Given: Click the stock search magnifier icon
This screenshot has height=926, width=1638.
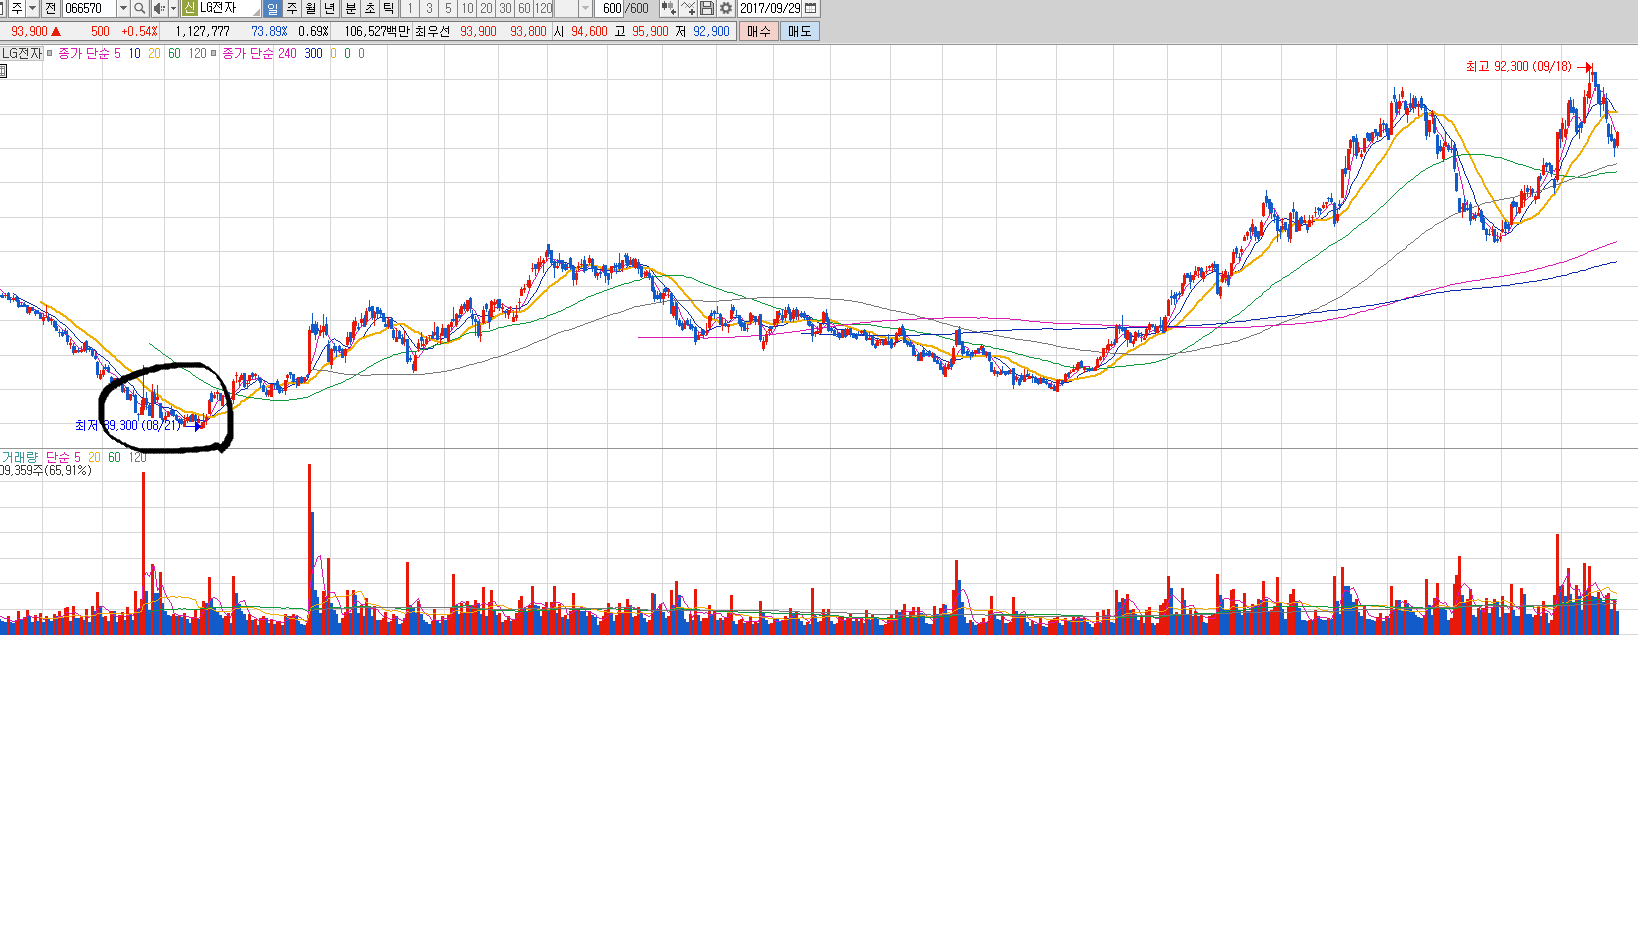Looking at the screenshot, I should [x=140, y=8].
